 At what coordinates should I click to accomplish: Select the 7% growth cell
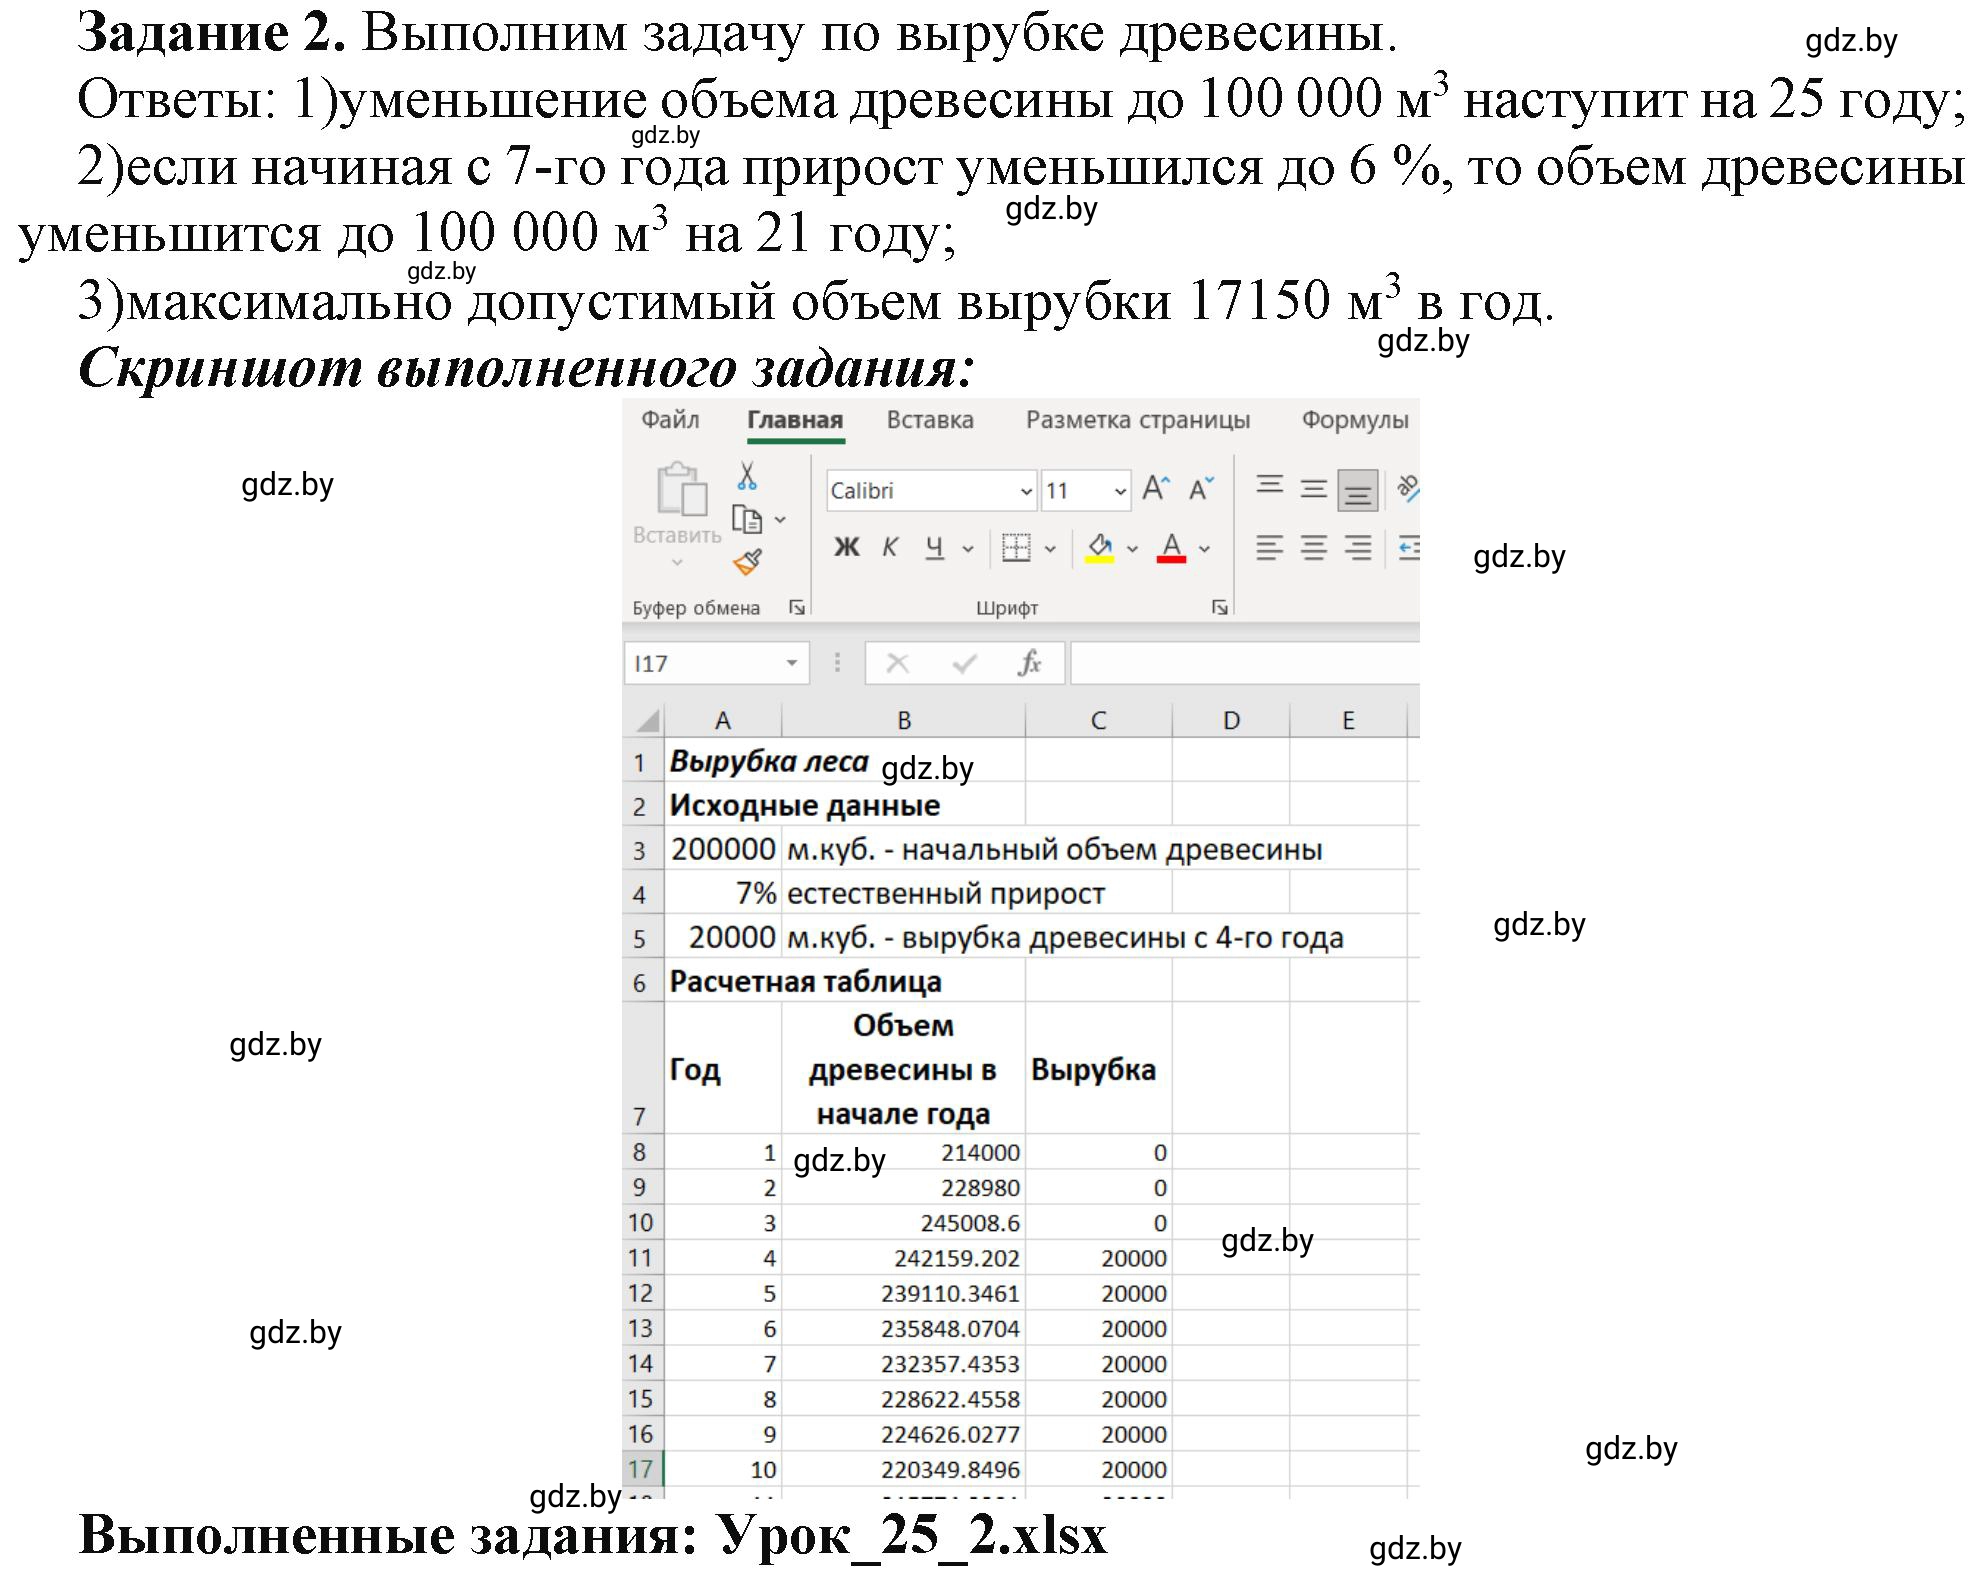[x=723, y=894]
